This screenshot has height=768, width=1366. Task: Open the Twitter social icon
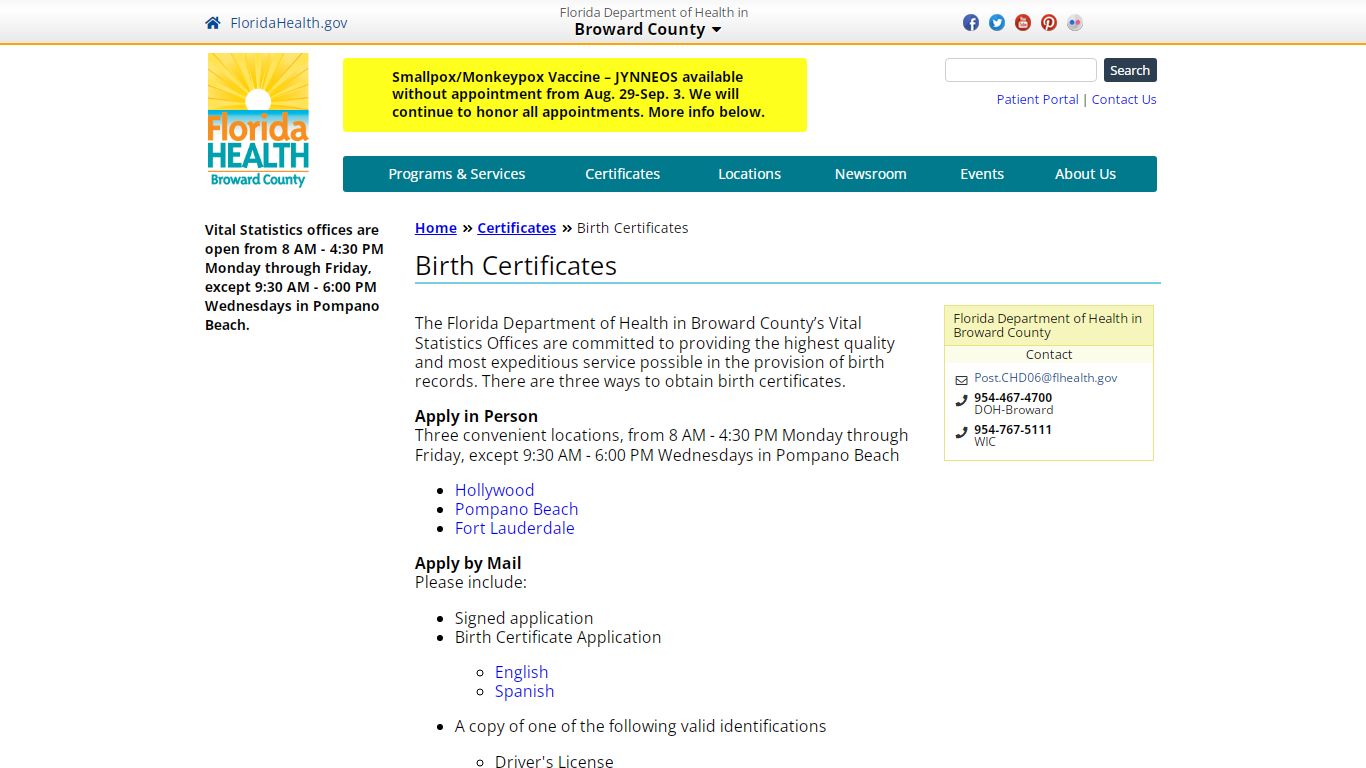[x=997, y=23]
